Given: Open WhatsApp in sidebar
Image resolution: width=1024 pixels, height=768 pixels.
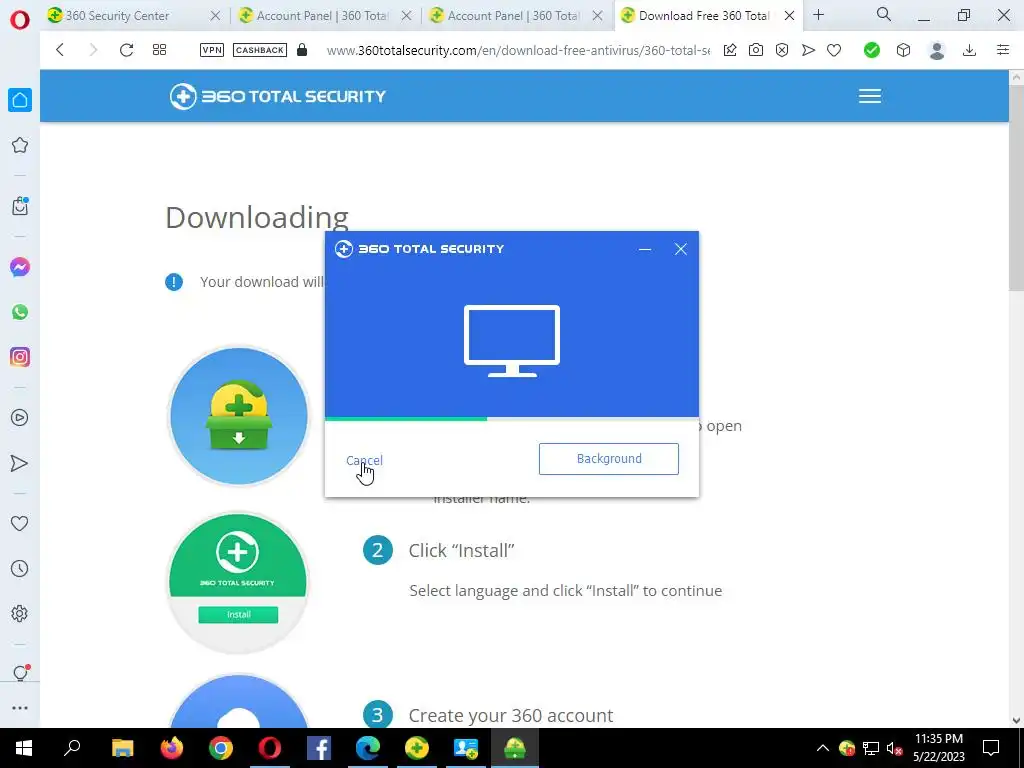Looking at the screenshot, I should tap(20, 312).
